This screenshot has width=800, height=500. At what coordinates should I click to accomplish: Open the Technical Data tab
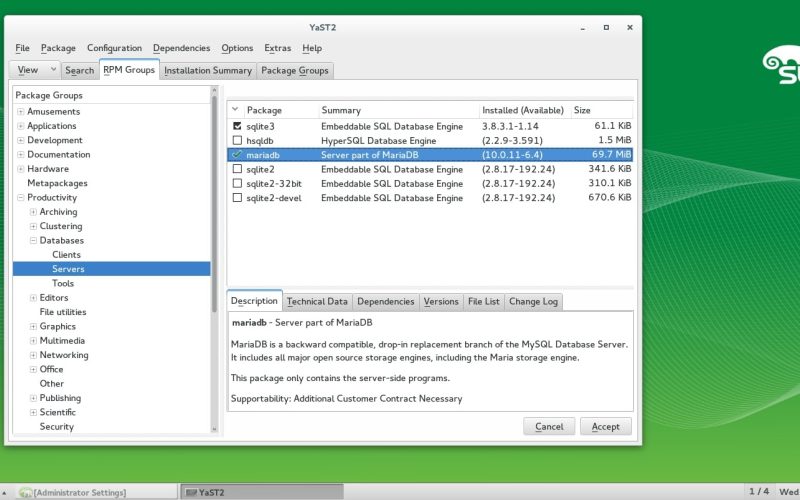[x=317, y=302]
